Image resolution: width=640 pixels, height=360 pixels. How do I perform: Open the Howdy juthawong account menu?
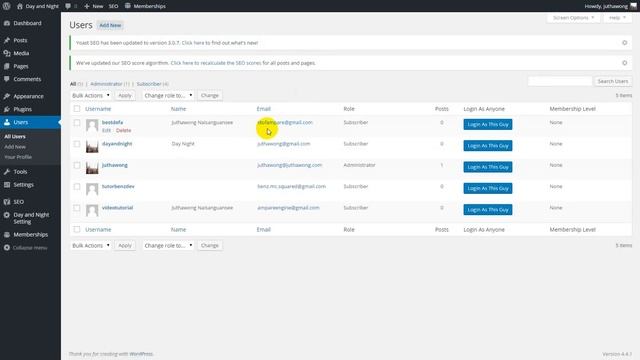pos(610,6)
